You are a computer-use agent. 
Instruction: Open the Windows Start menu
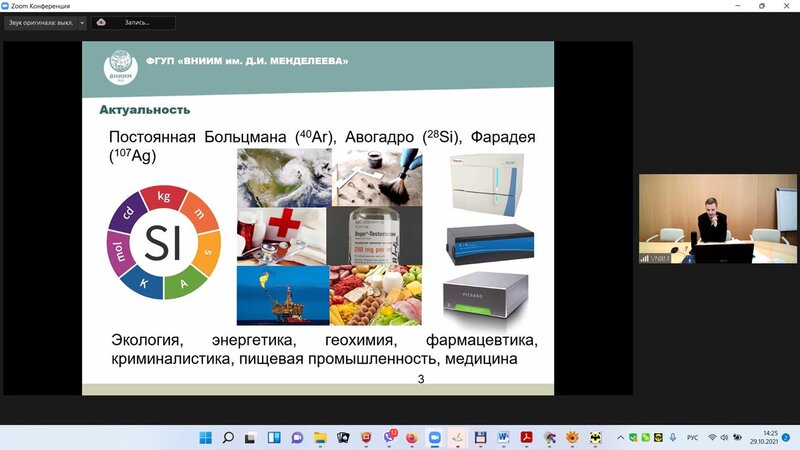(x=206, y=437)
